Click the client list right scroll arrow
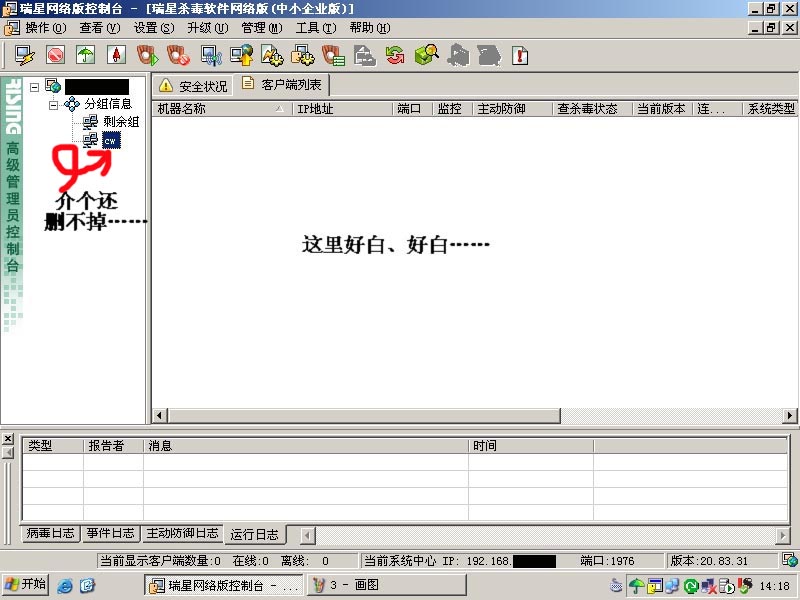 coord(790,415)
